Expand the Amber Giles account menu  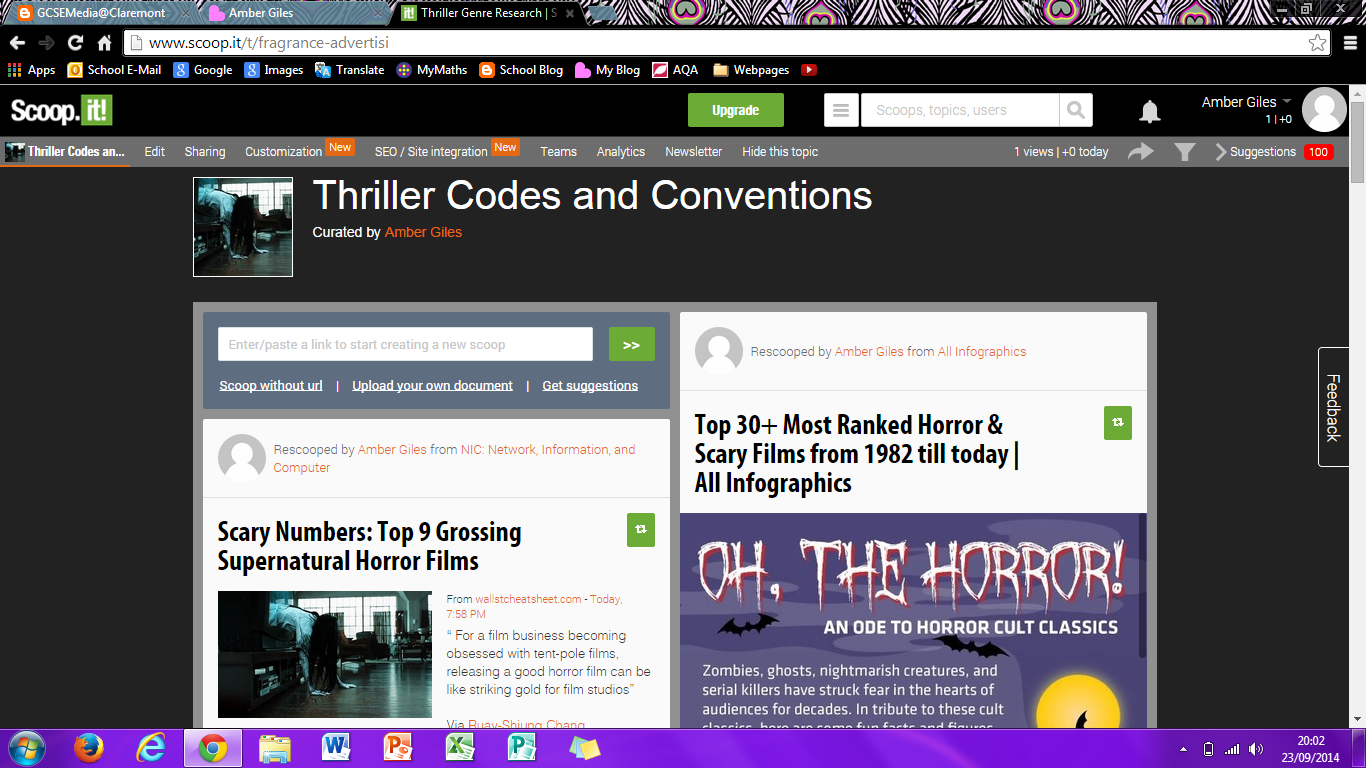point(1246,102)
